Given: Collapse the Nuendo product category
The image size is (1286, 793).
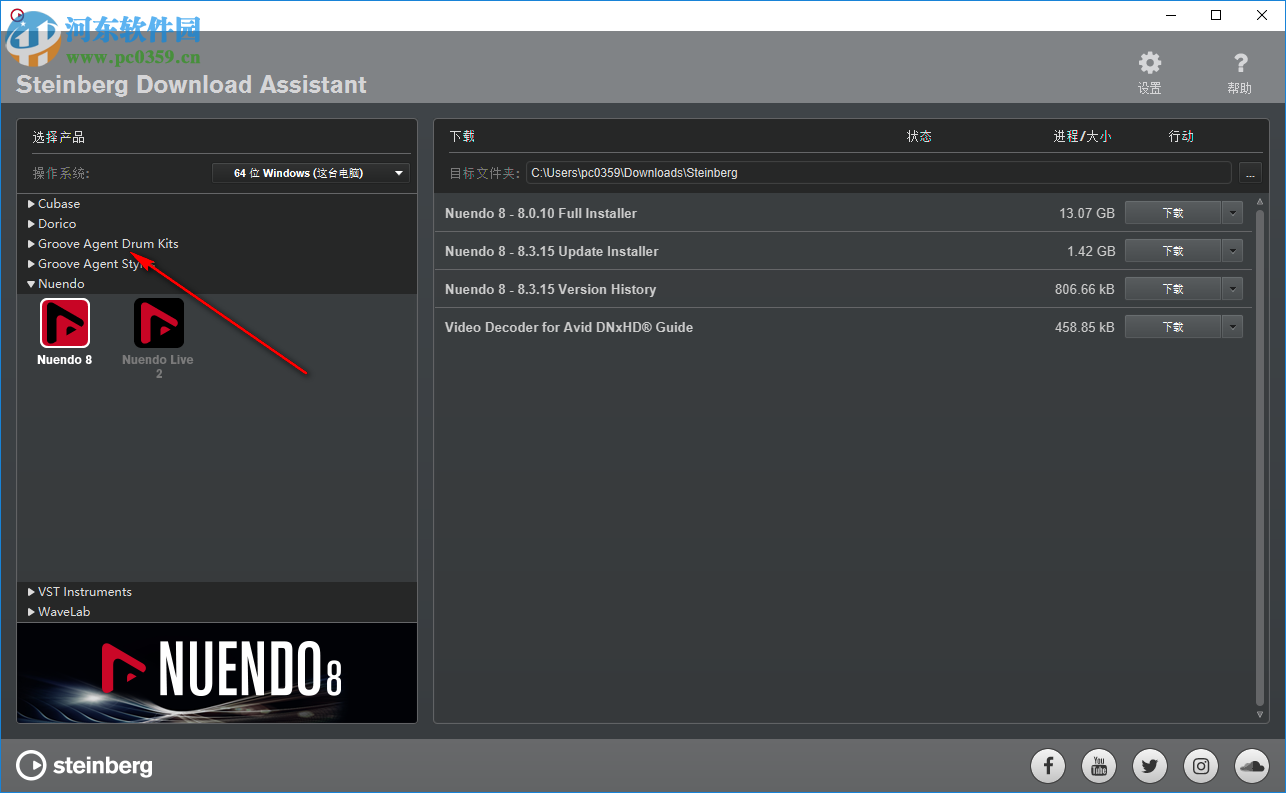Looking at the screenshot, I should [x=62, y=283].
